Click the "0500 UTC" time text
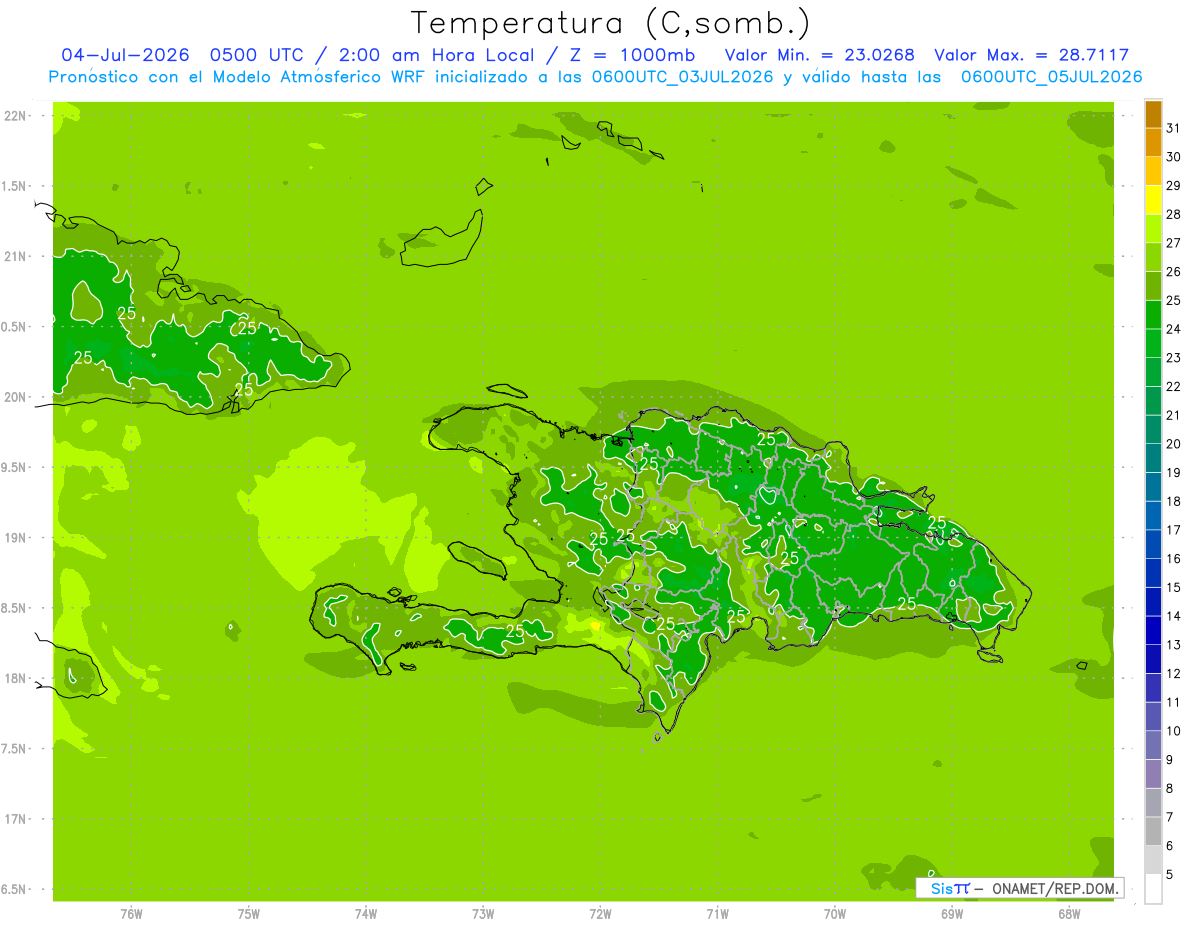Screen dimensions: 1200x927 pos(257,55)
